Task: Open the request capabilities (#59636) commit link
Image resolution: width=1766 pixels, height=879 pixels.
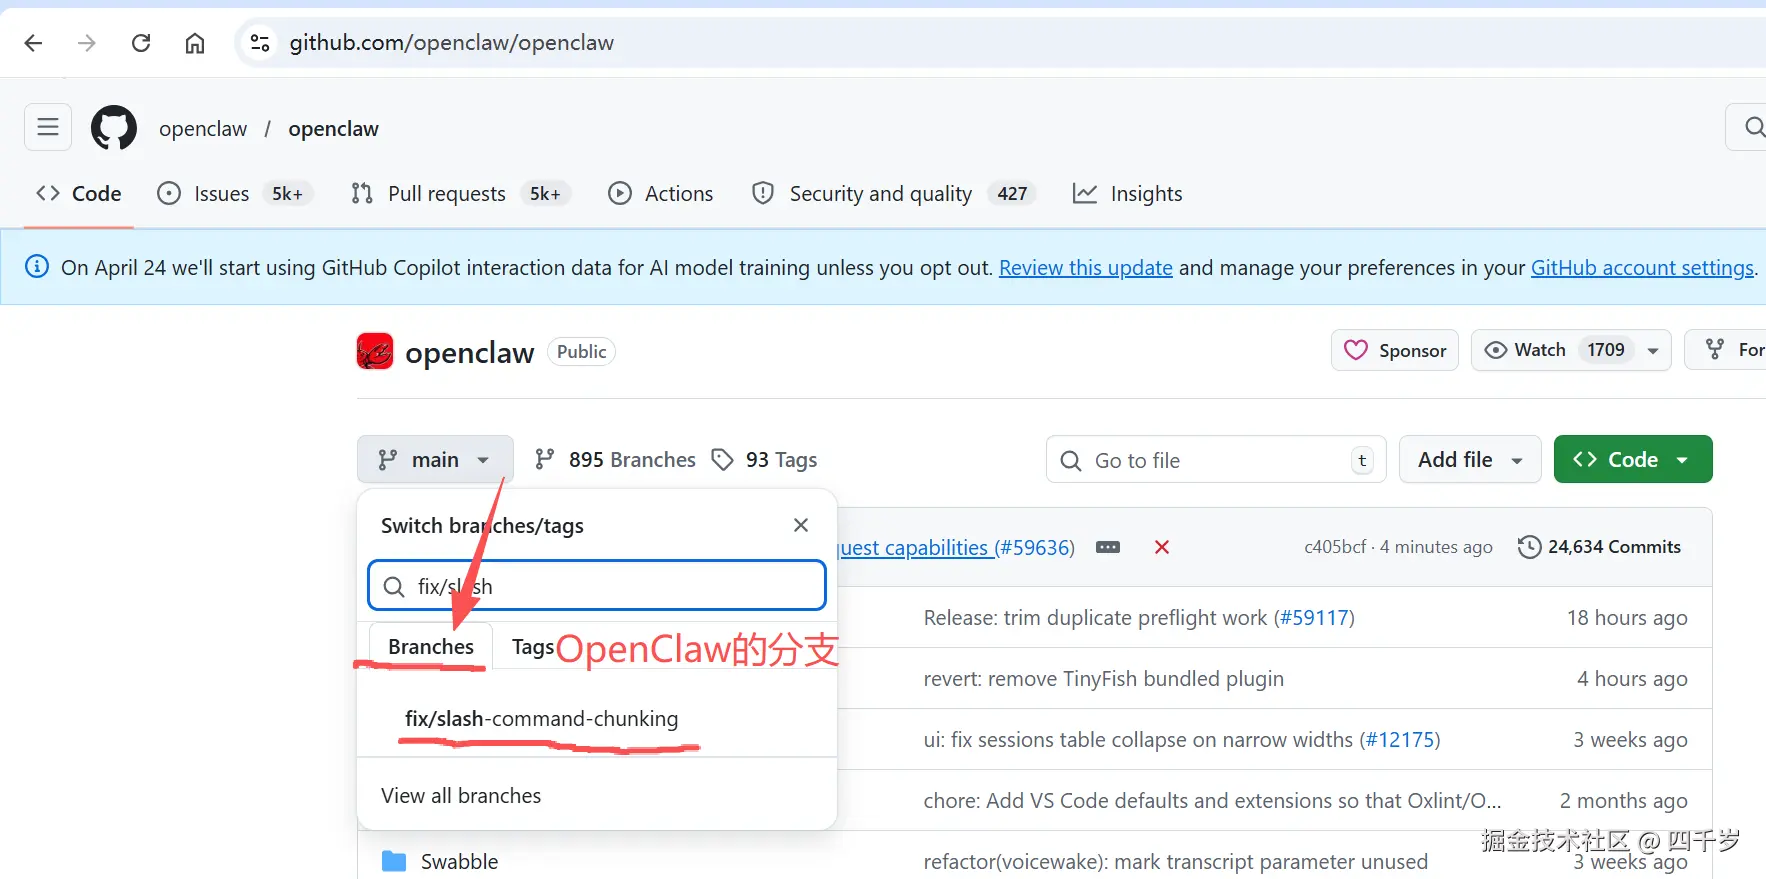Action: click(957, 547)
